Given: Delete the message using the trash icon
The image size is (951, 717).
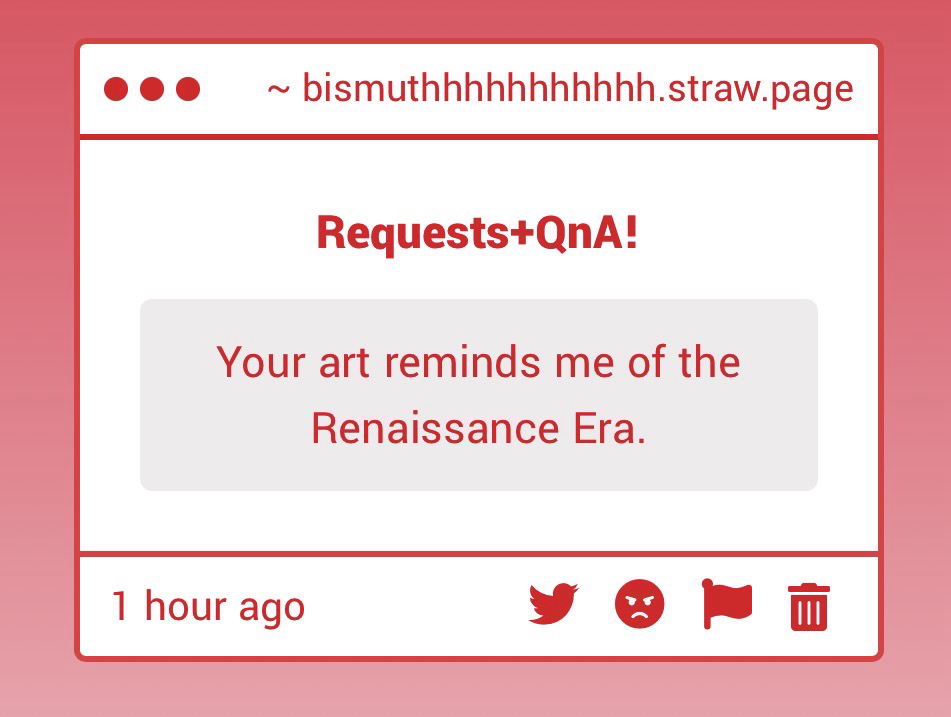Looking at the screenshot, I should [x=809, y=606].
